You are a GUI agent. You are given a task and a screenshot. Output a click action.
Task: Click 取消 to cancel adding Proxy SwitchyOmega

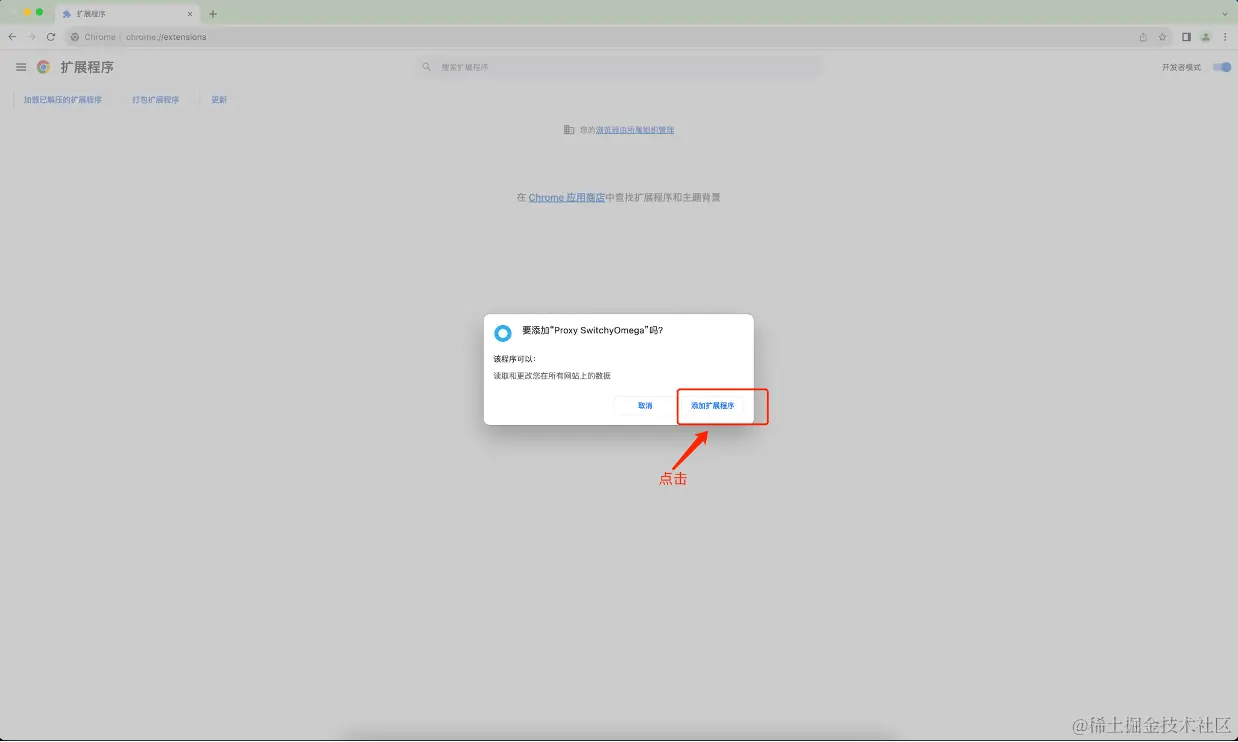pos(645,406)
